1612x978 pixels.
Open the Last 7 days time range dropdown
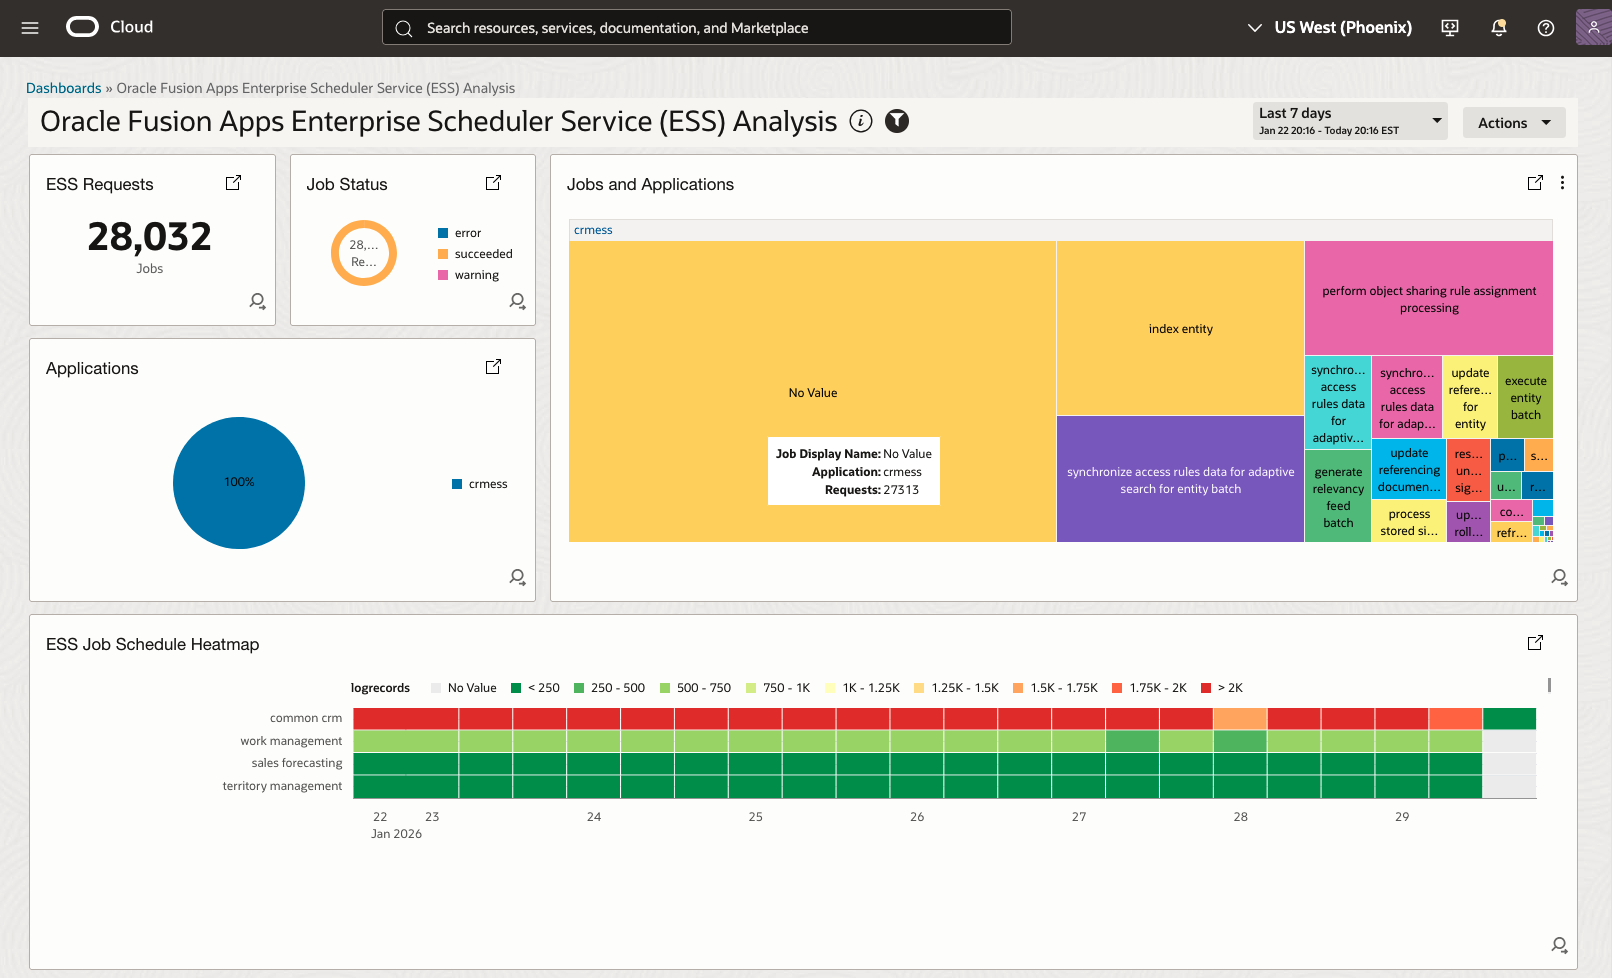tap(1349, 120)
